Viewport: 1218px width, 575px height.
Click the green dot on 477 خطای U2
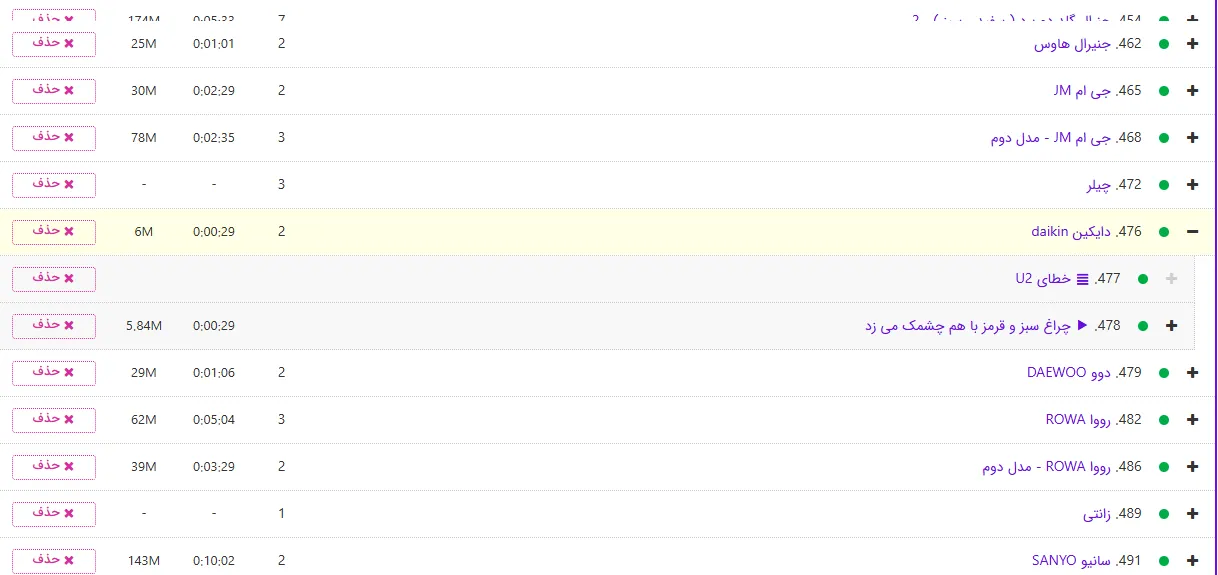(x=1143, y=279)
